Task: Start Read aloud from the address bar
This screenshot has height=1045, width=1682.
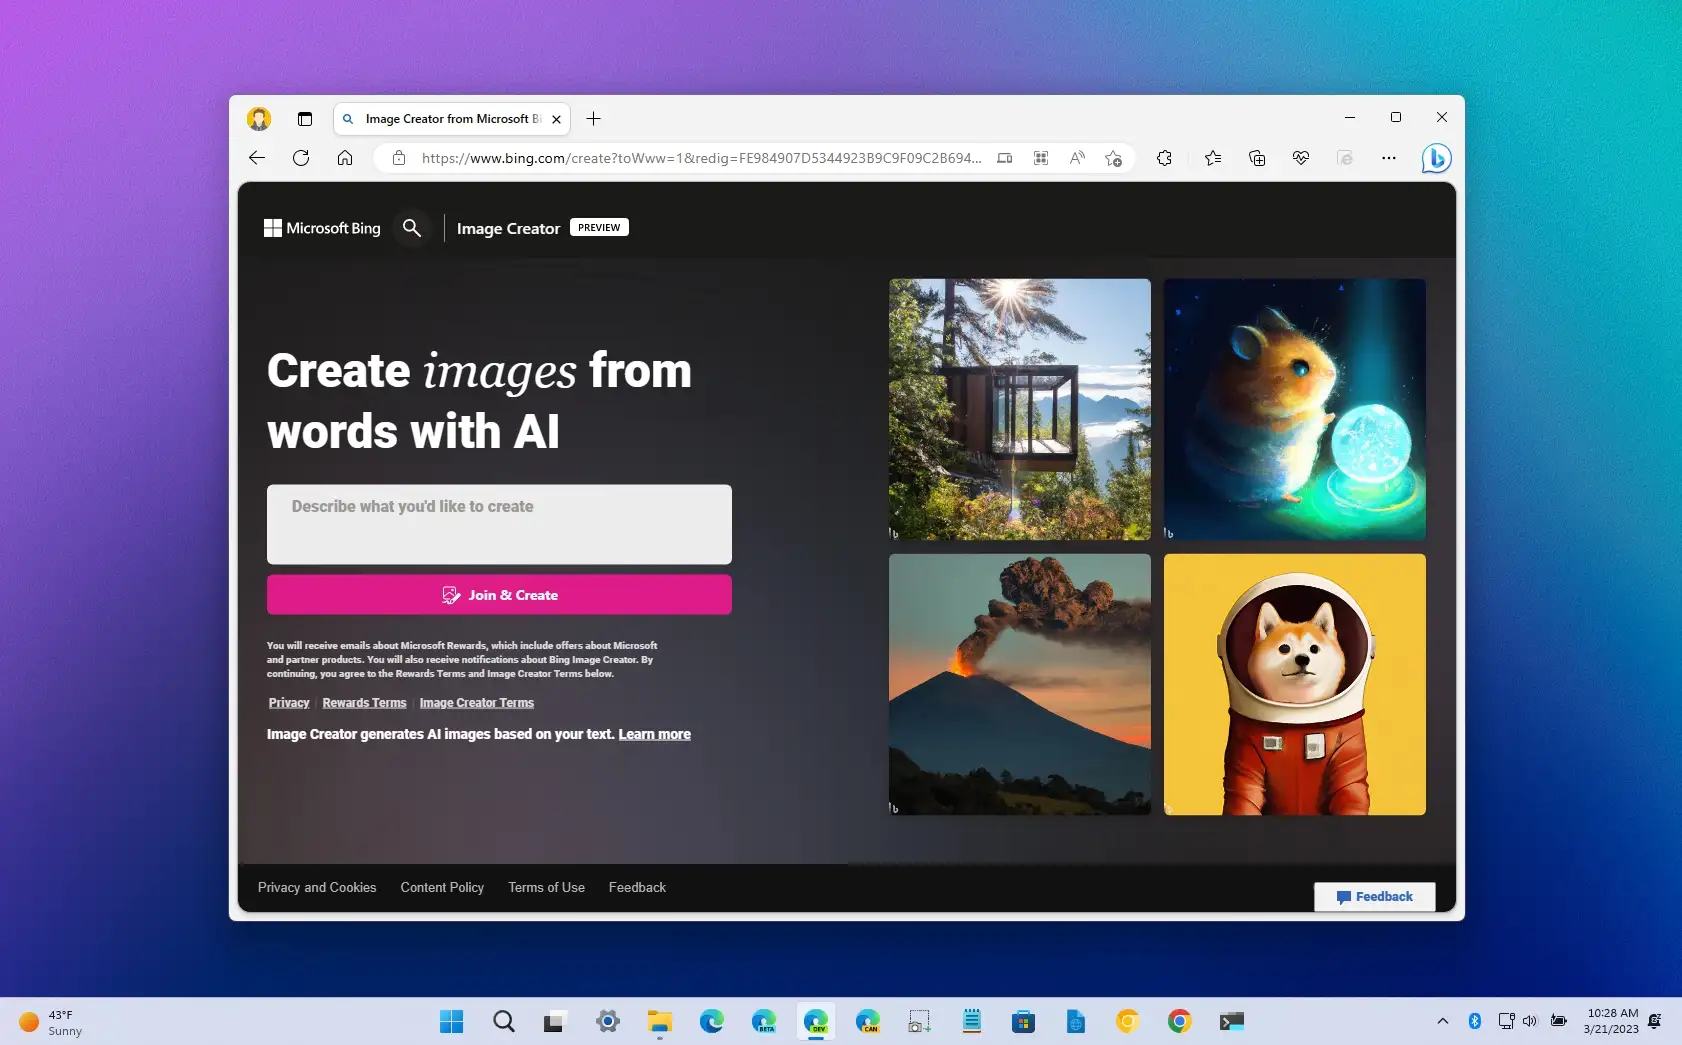Action: 1077,158
